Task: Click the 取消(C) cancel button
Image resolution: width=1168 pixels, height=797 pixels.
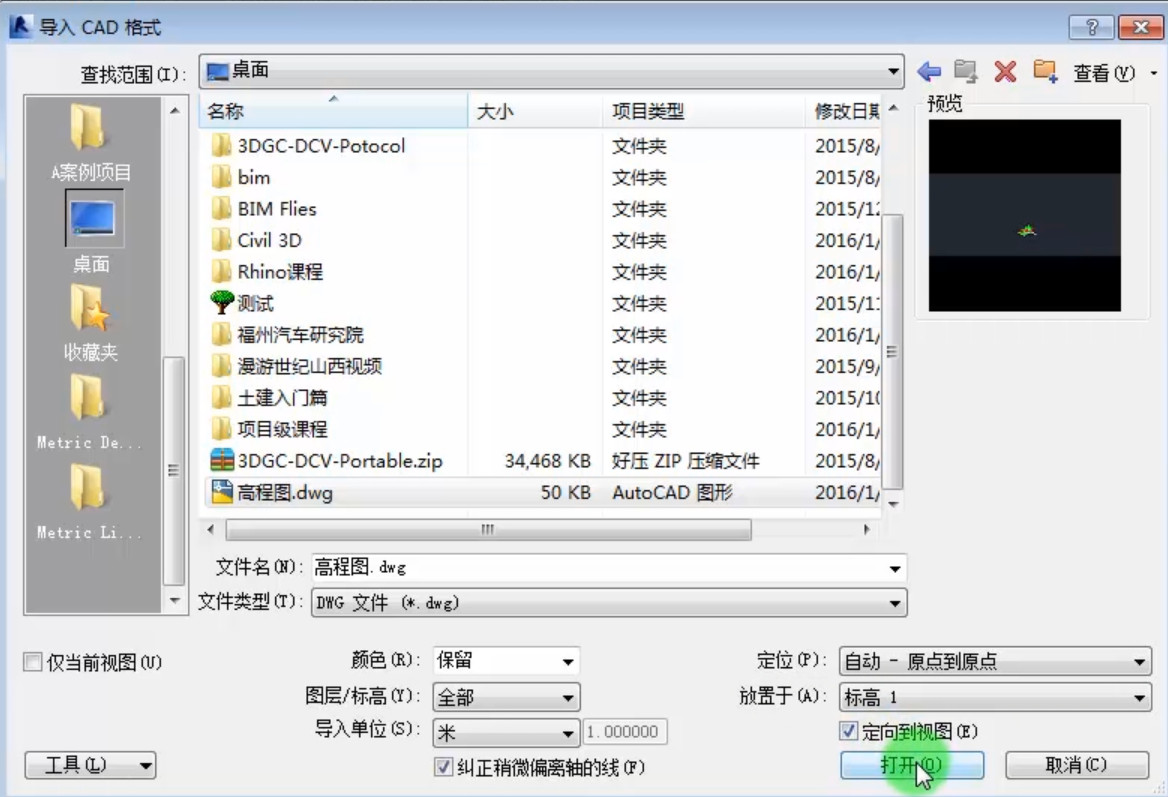Action: coord(1076,765)
